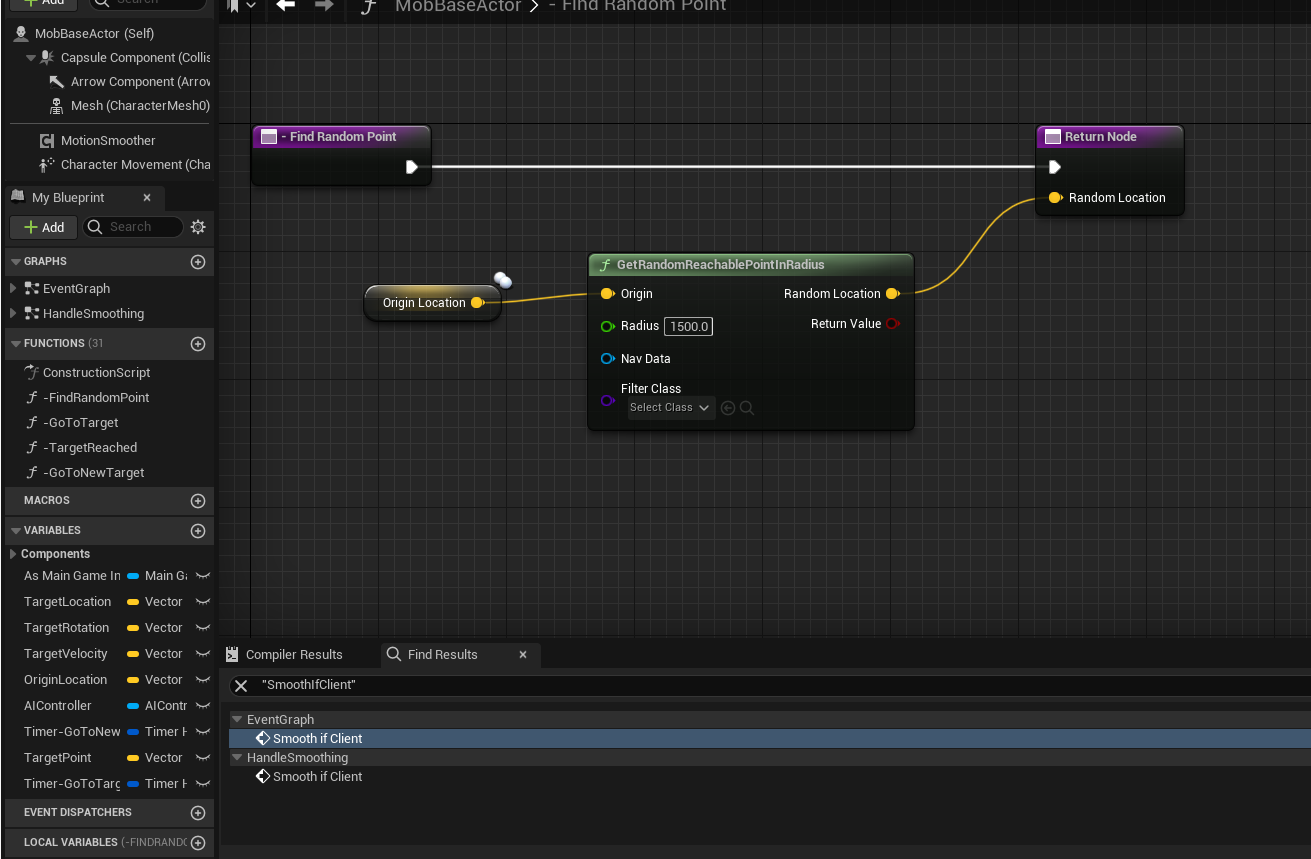The width and height of the screenshot is (1311, 859).
Task: Open the ConstructionScript function
Action: point(97,372)
